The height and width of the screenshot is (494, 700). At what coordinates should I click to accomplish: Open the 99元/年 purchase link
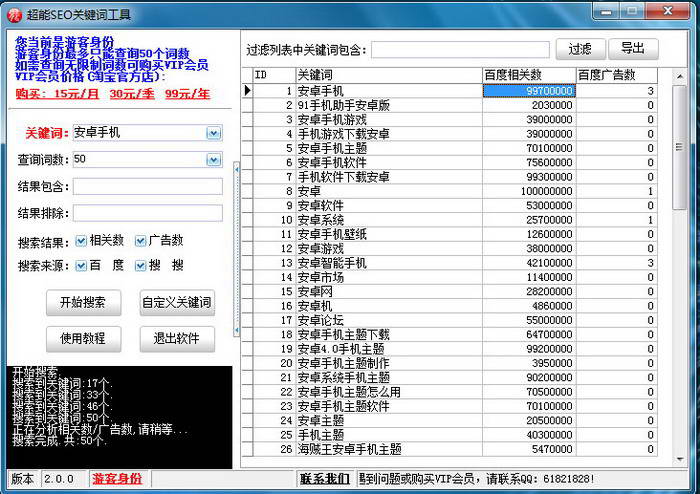(188, 94)
